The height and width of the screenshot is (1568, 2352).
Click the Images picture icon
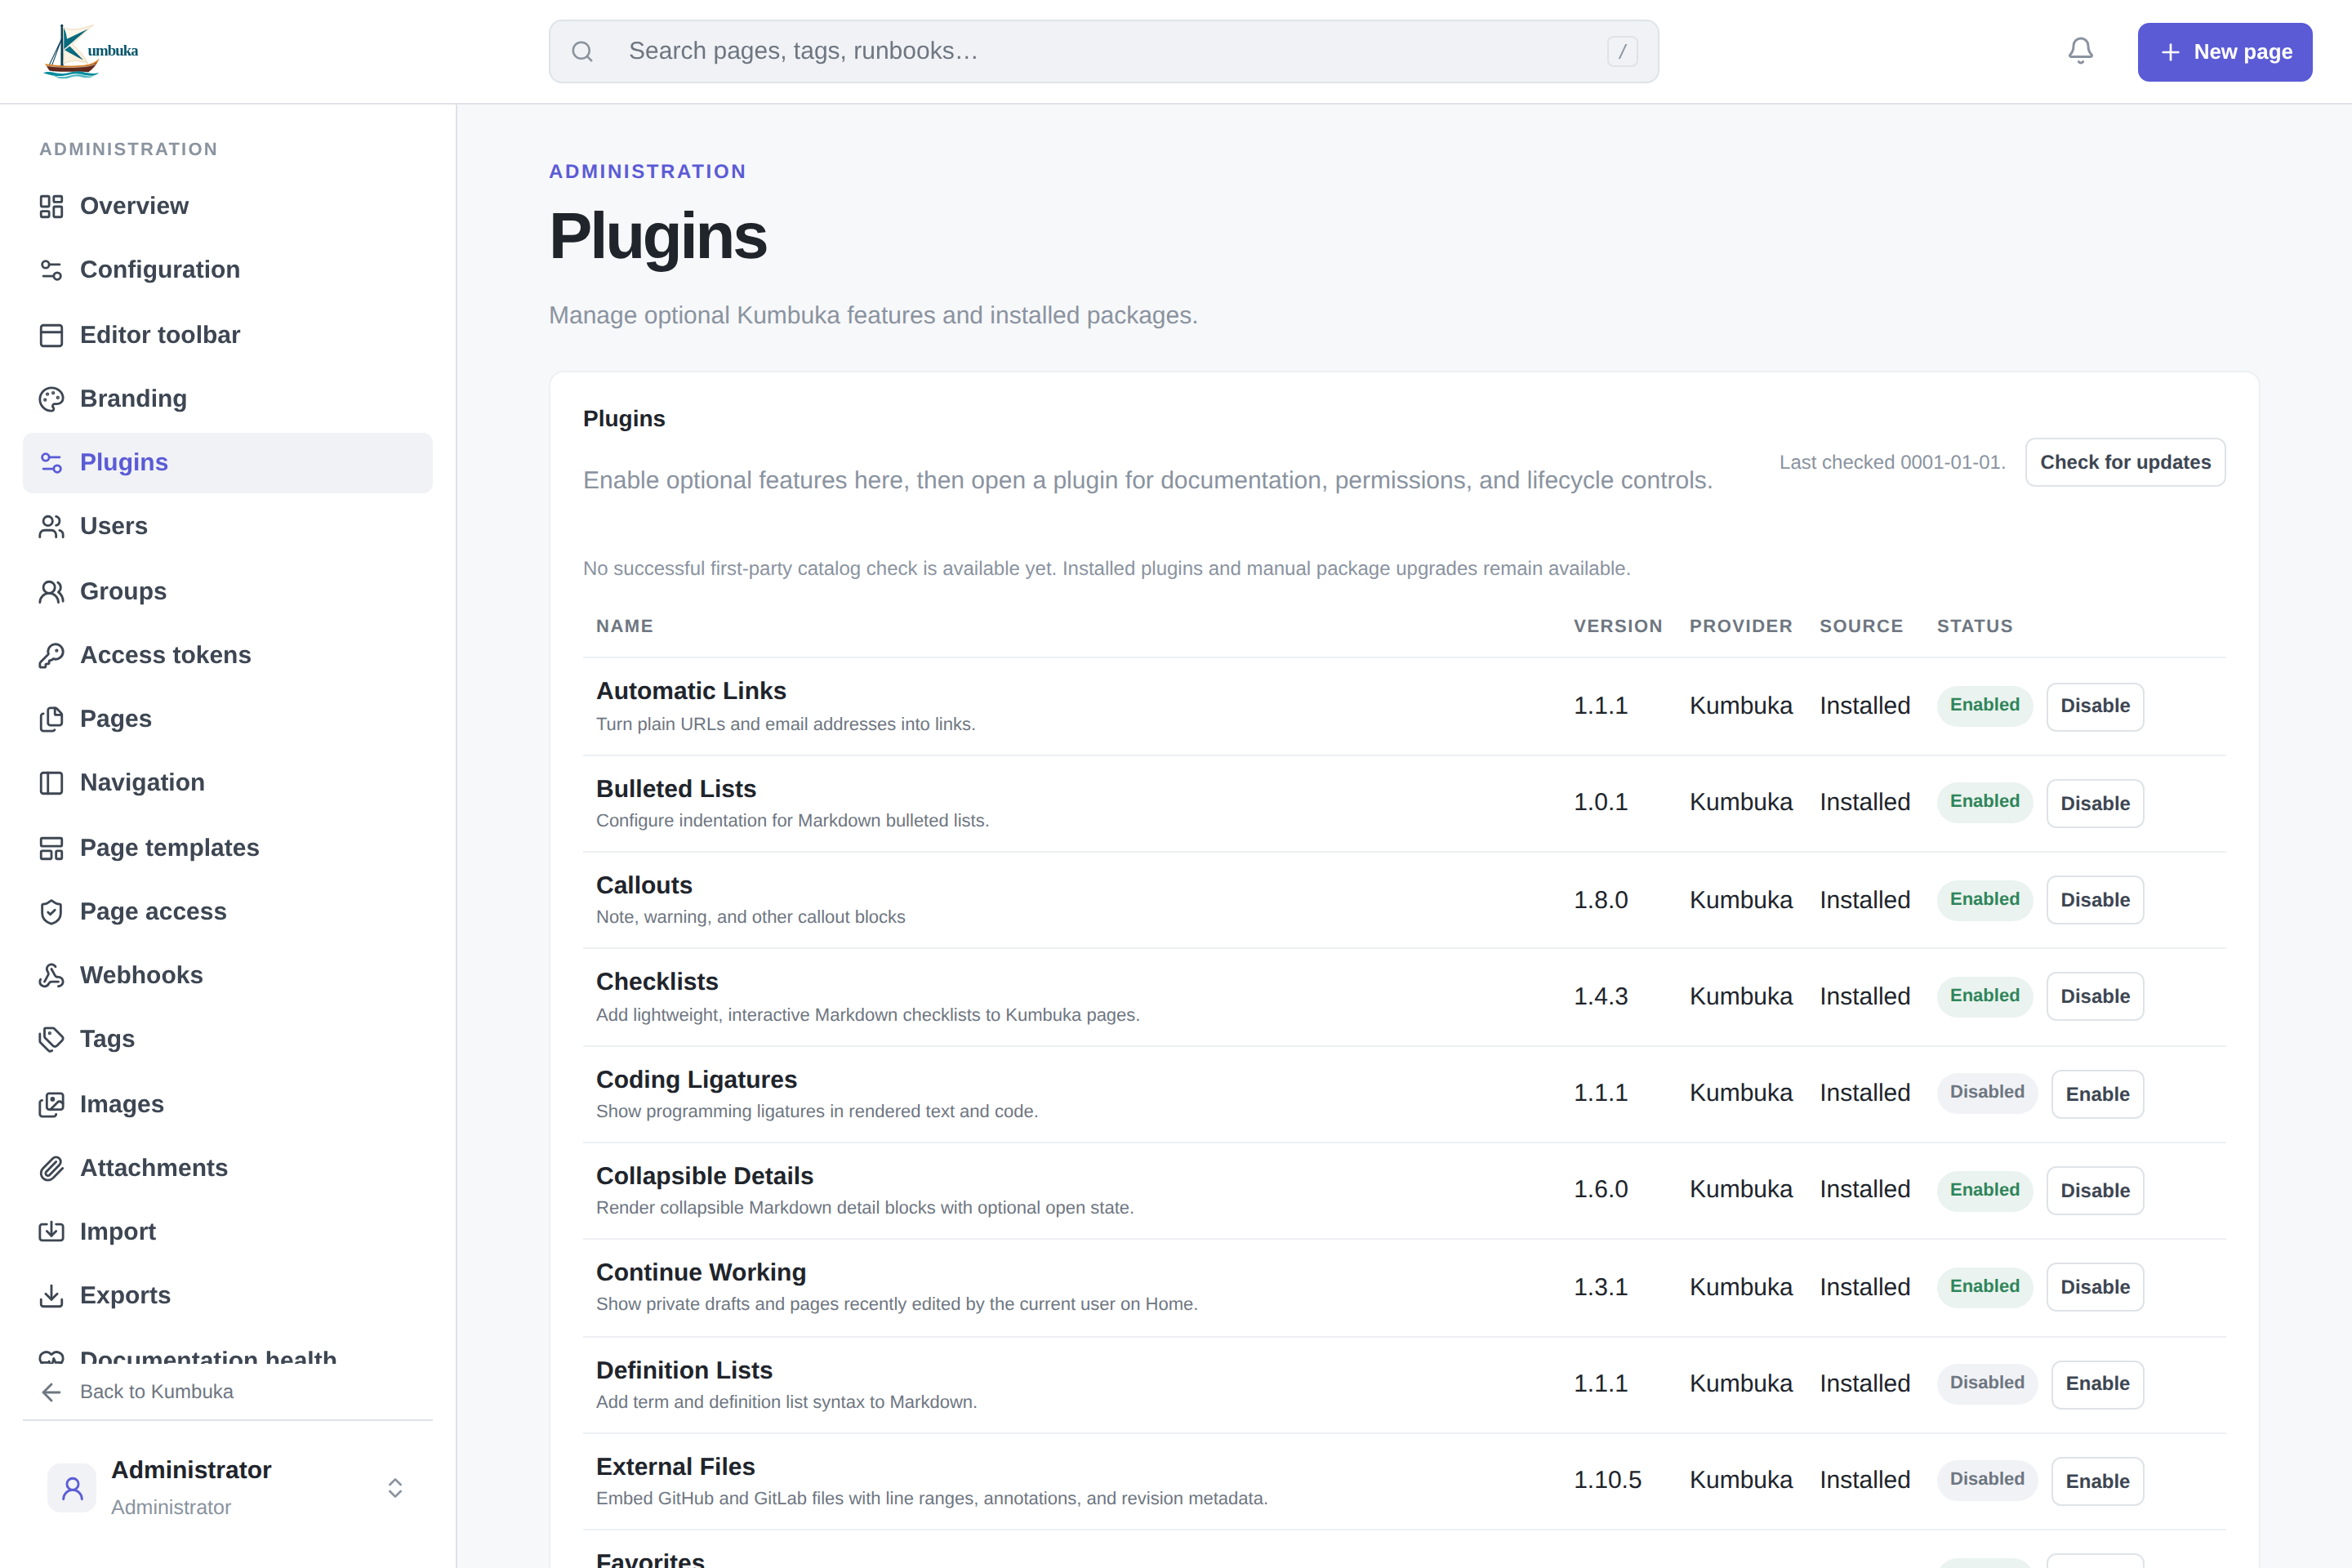51,1104
